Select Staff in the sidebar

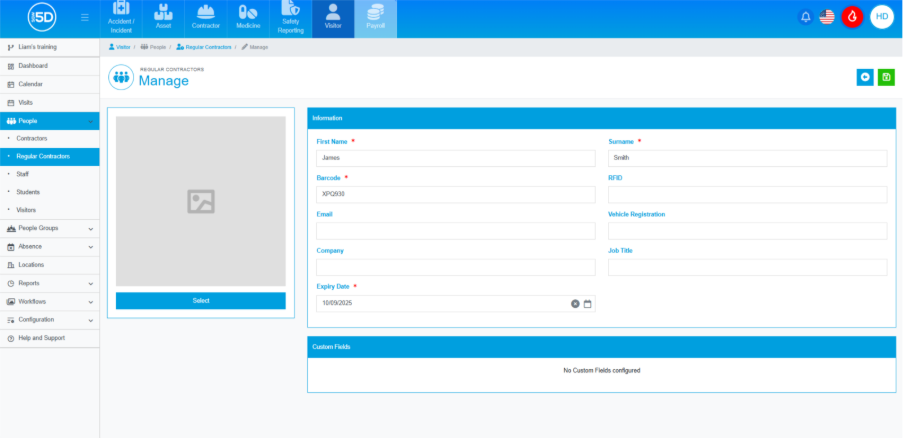(23, 174)
